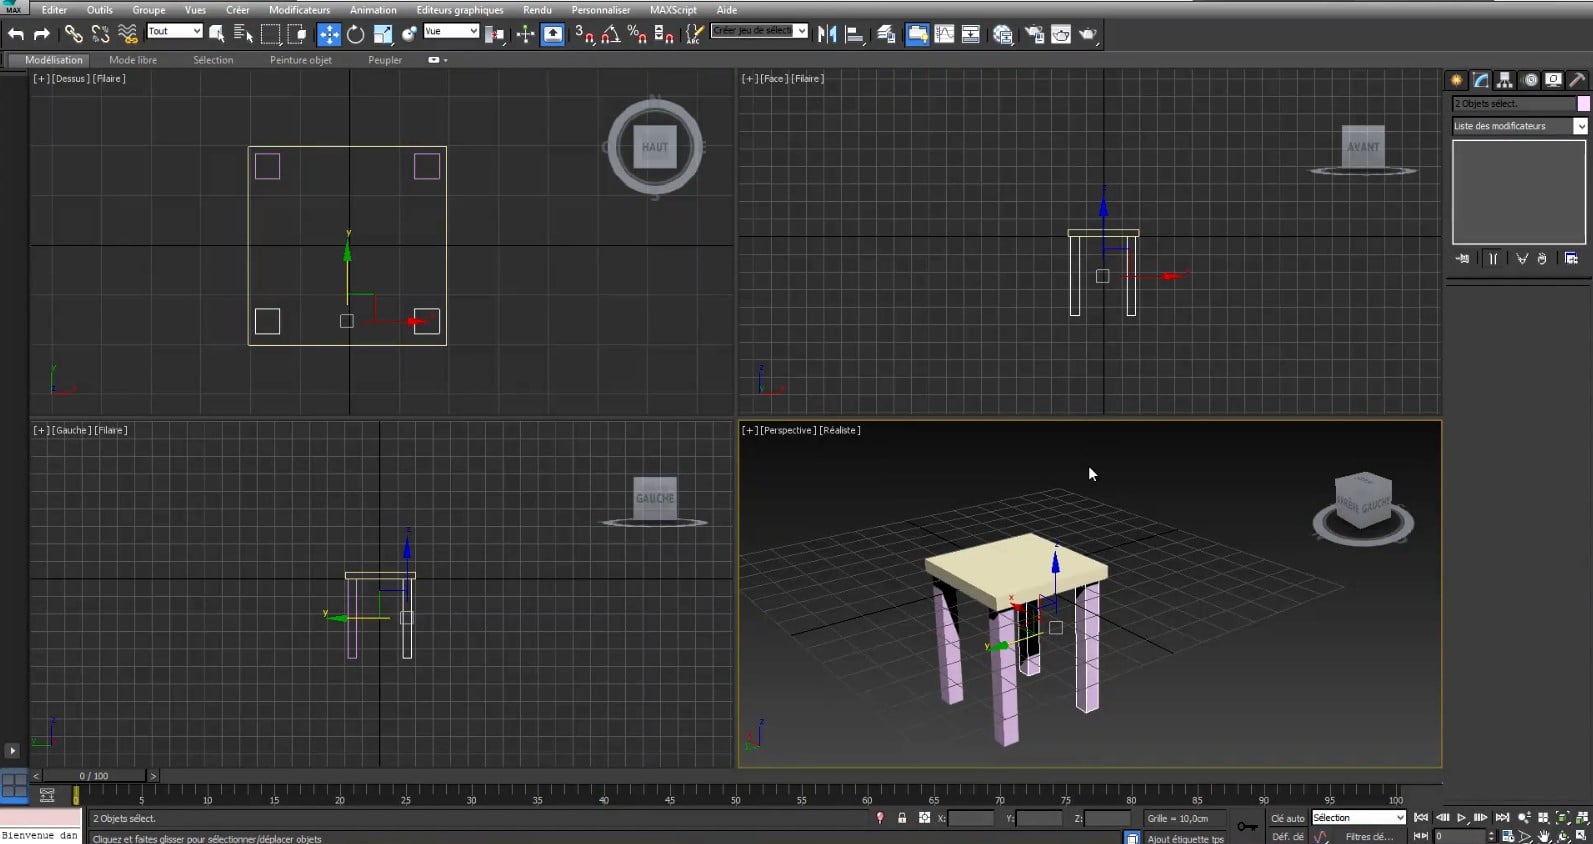1593x844 pixels.
Task: Open the Rendu menu
Action: click(x=537, y=10)
